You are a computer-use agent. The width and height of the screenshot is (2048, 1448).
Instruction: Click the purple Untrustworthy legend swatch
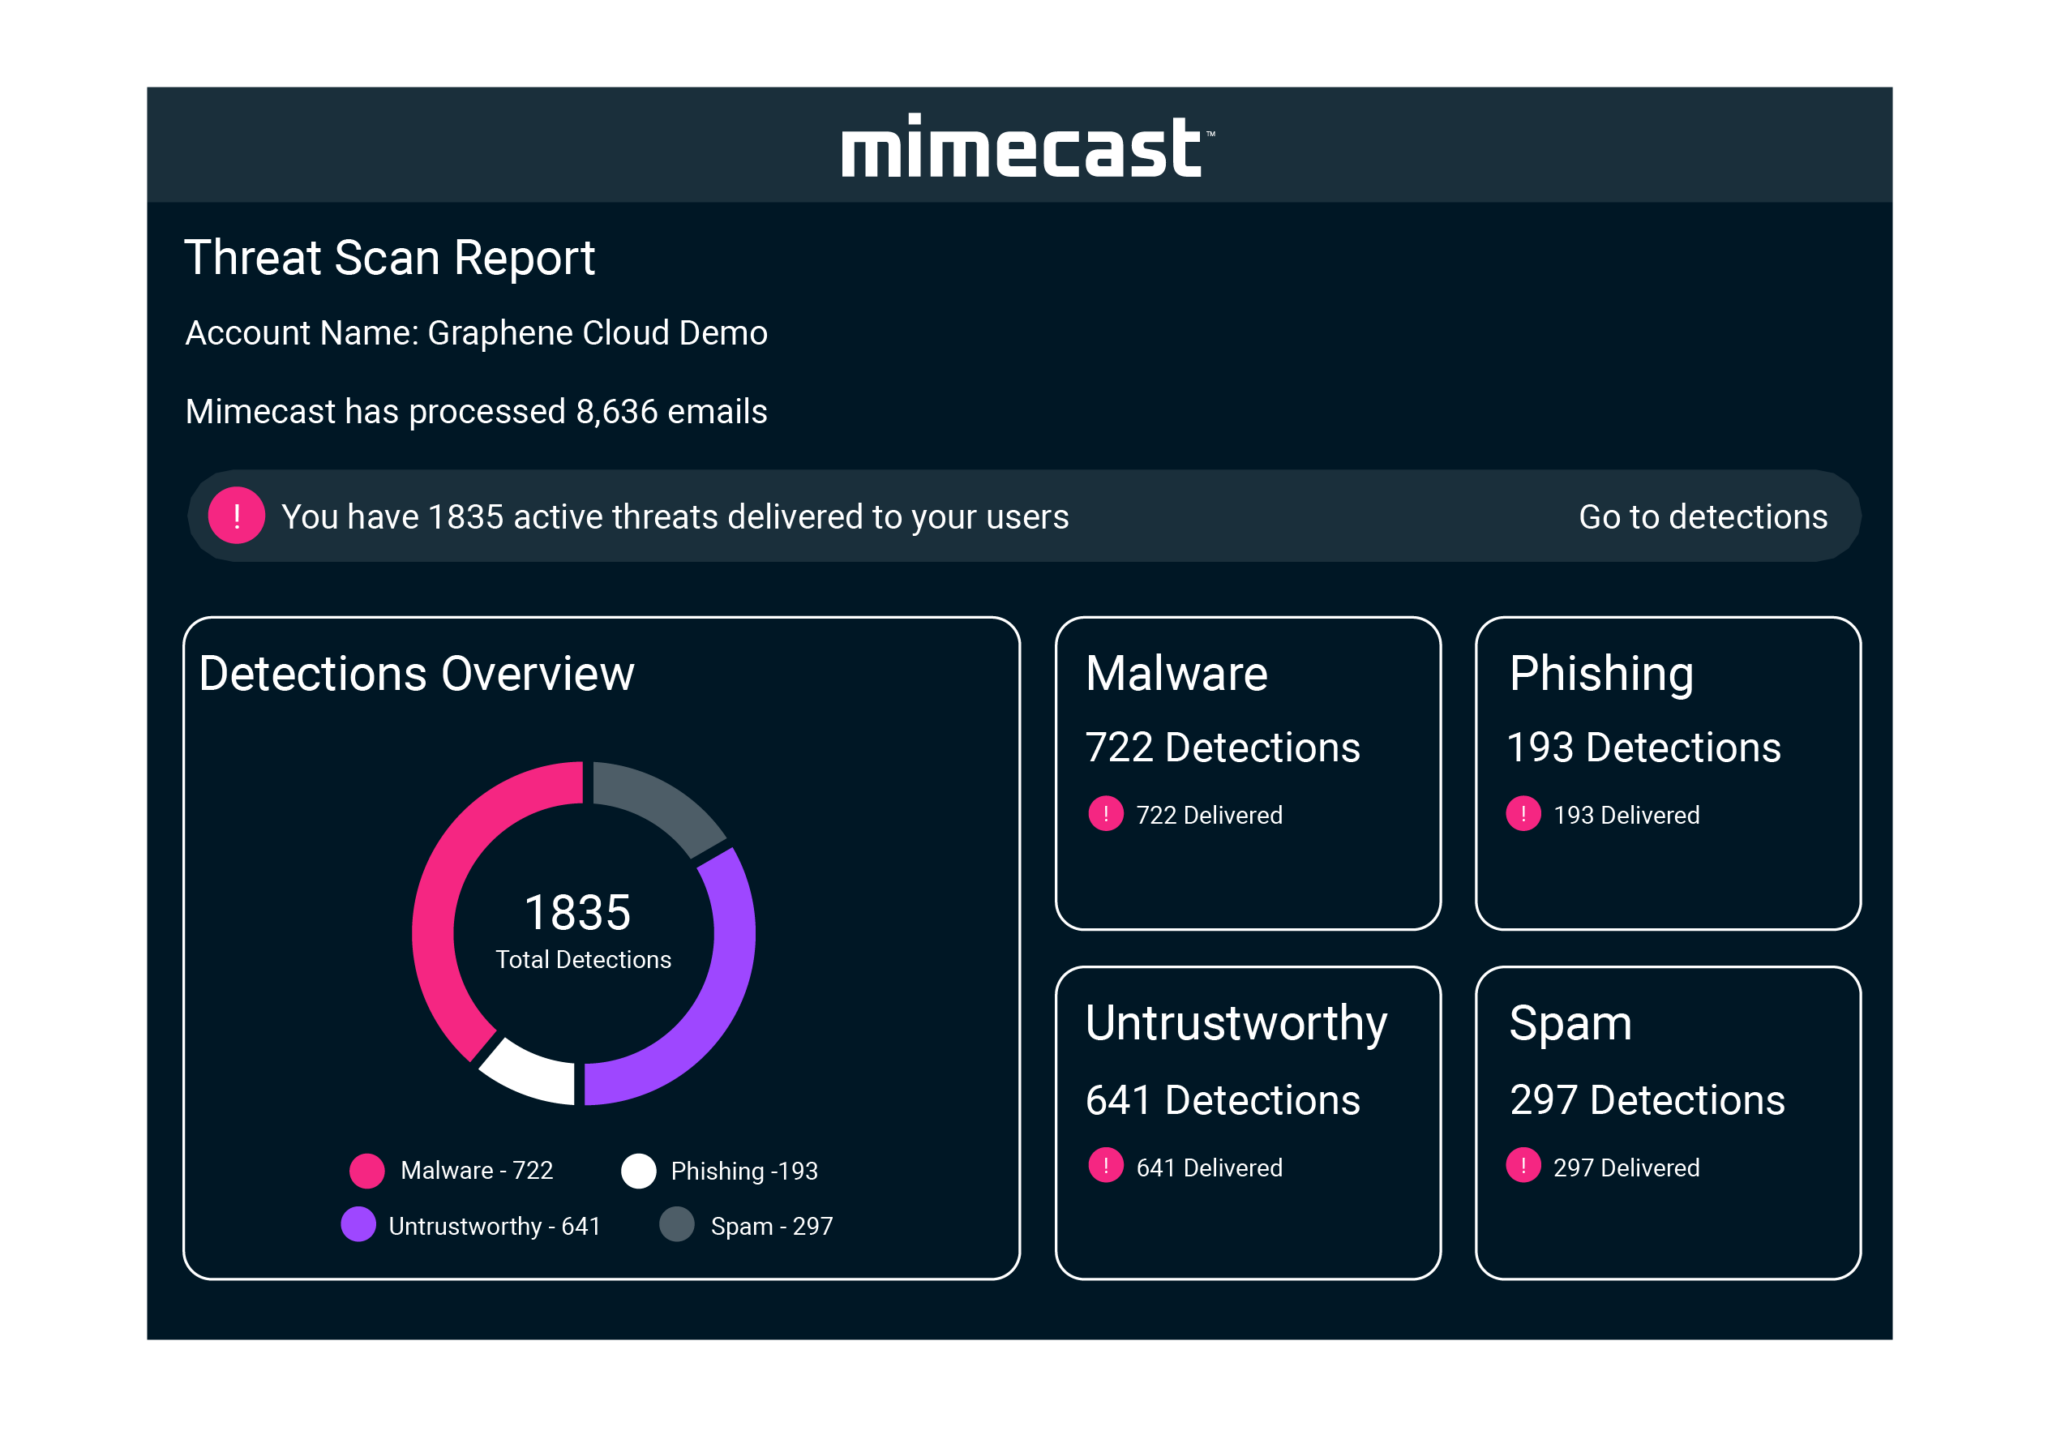coord(358,1225)
